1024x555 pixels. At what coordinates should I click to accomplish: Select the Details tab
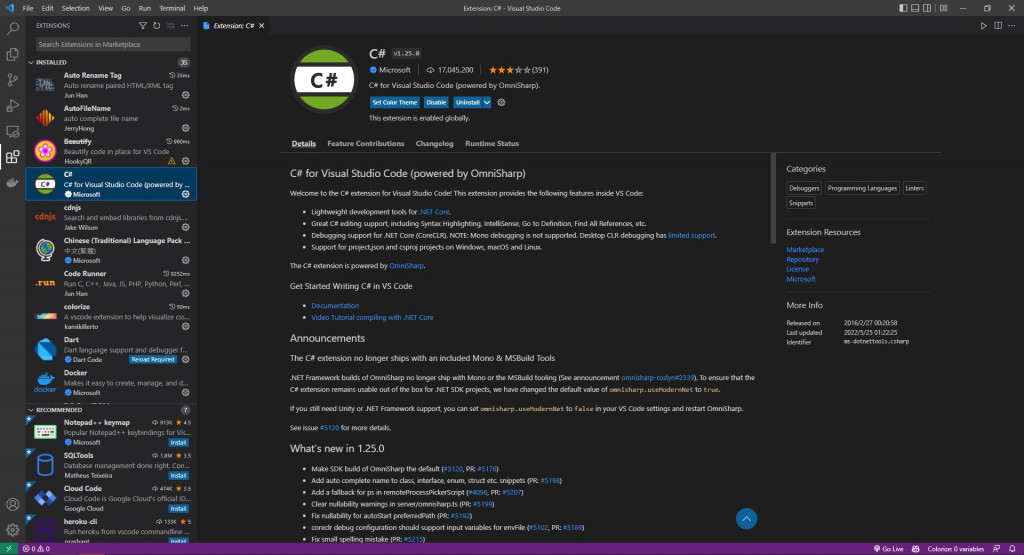coord(304,144)
